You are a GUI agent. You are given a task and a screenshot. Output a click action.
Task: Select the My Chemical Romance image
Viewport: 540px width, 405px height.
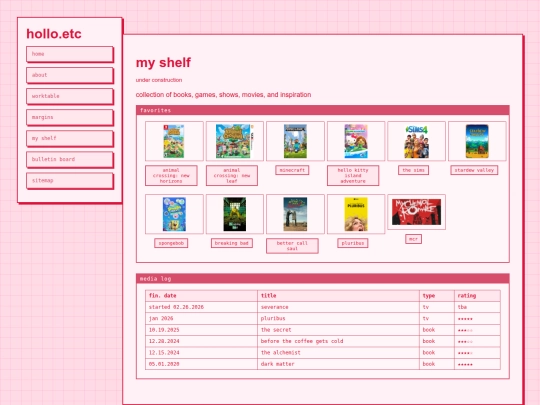click(416, 212)
